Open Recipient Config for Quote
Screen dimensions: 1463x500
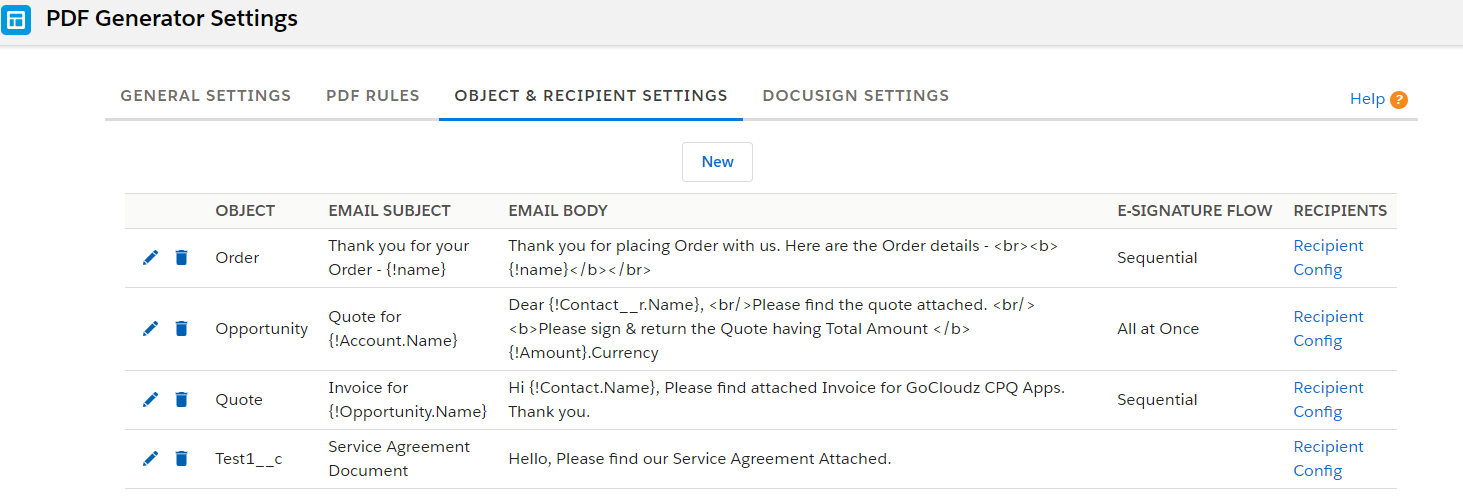click(x=1328, y=400)
